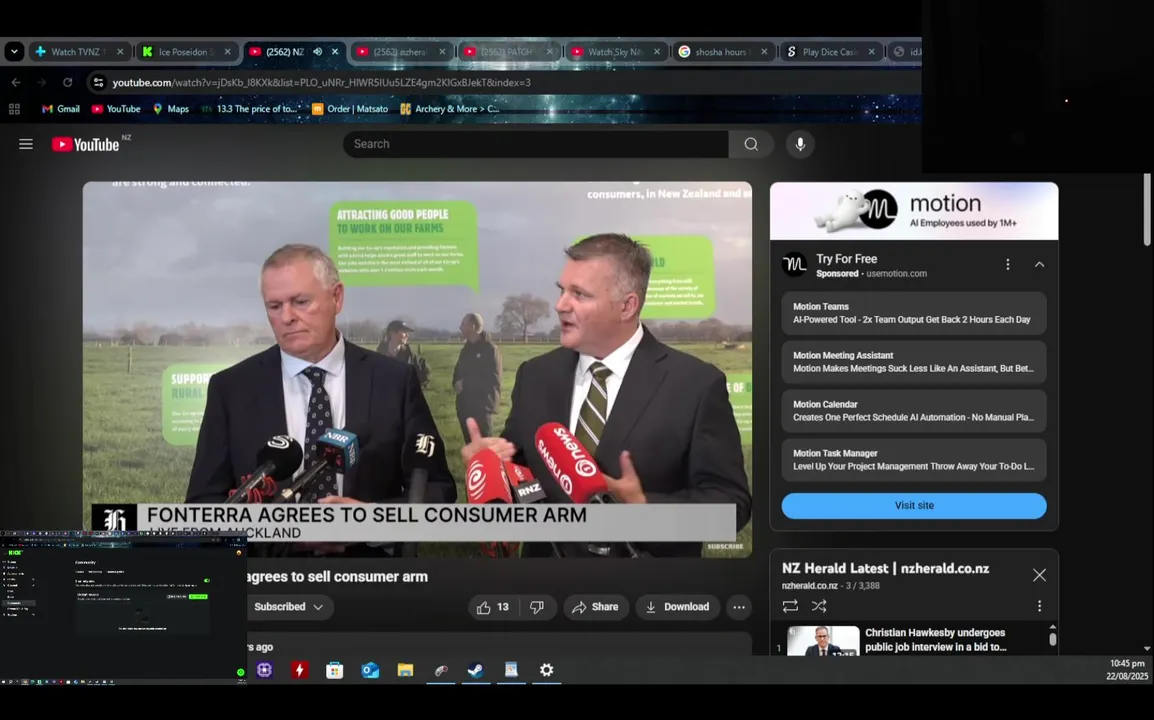Click the Share button
Screen dimensions: 1154x720
click(595, 607)
